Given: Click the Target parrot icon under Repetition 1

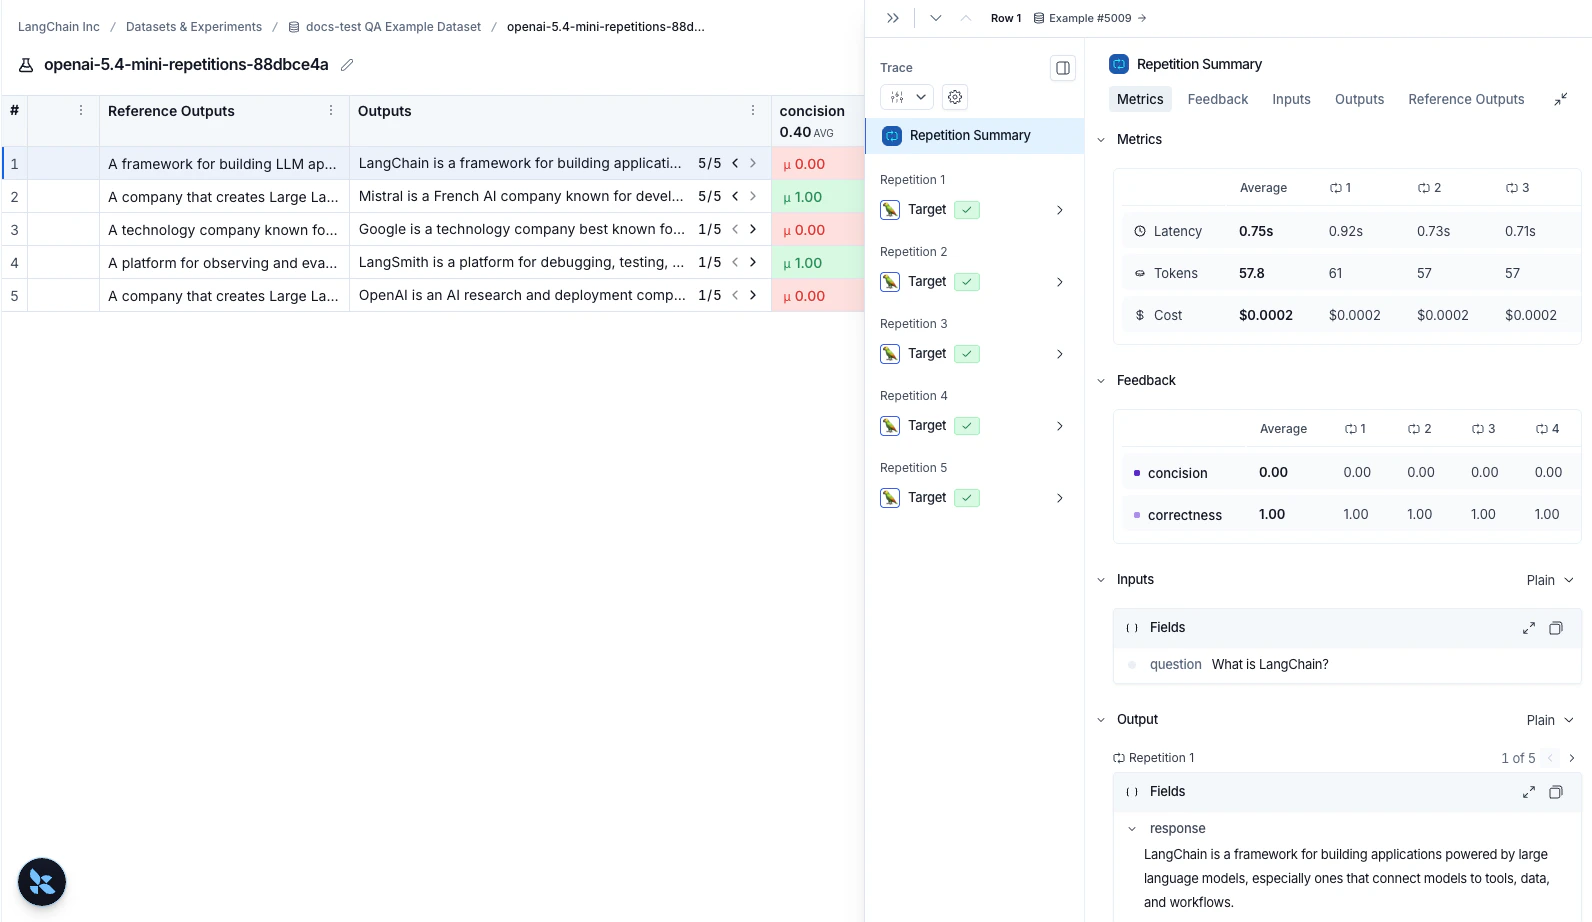Looking at the screenshot, I should coord(890,210).
